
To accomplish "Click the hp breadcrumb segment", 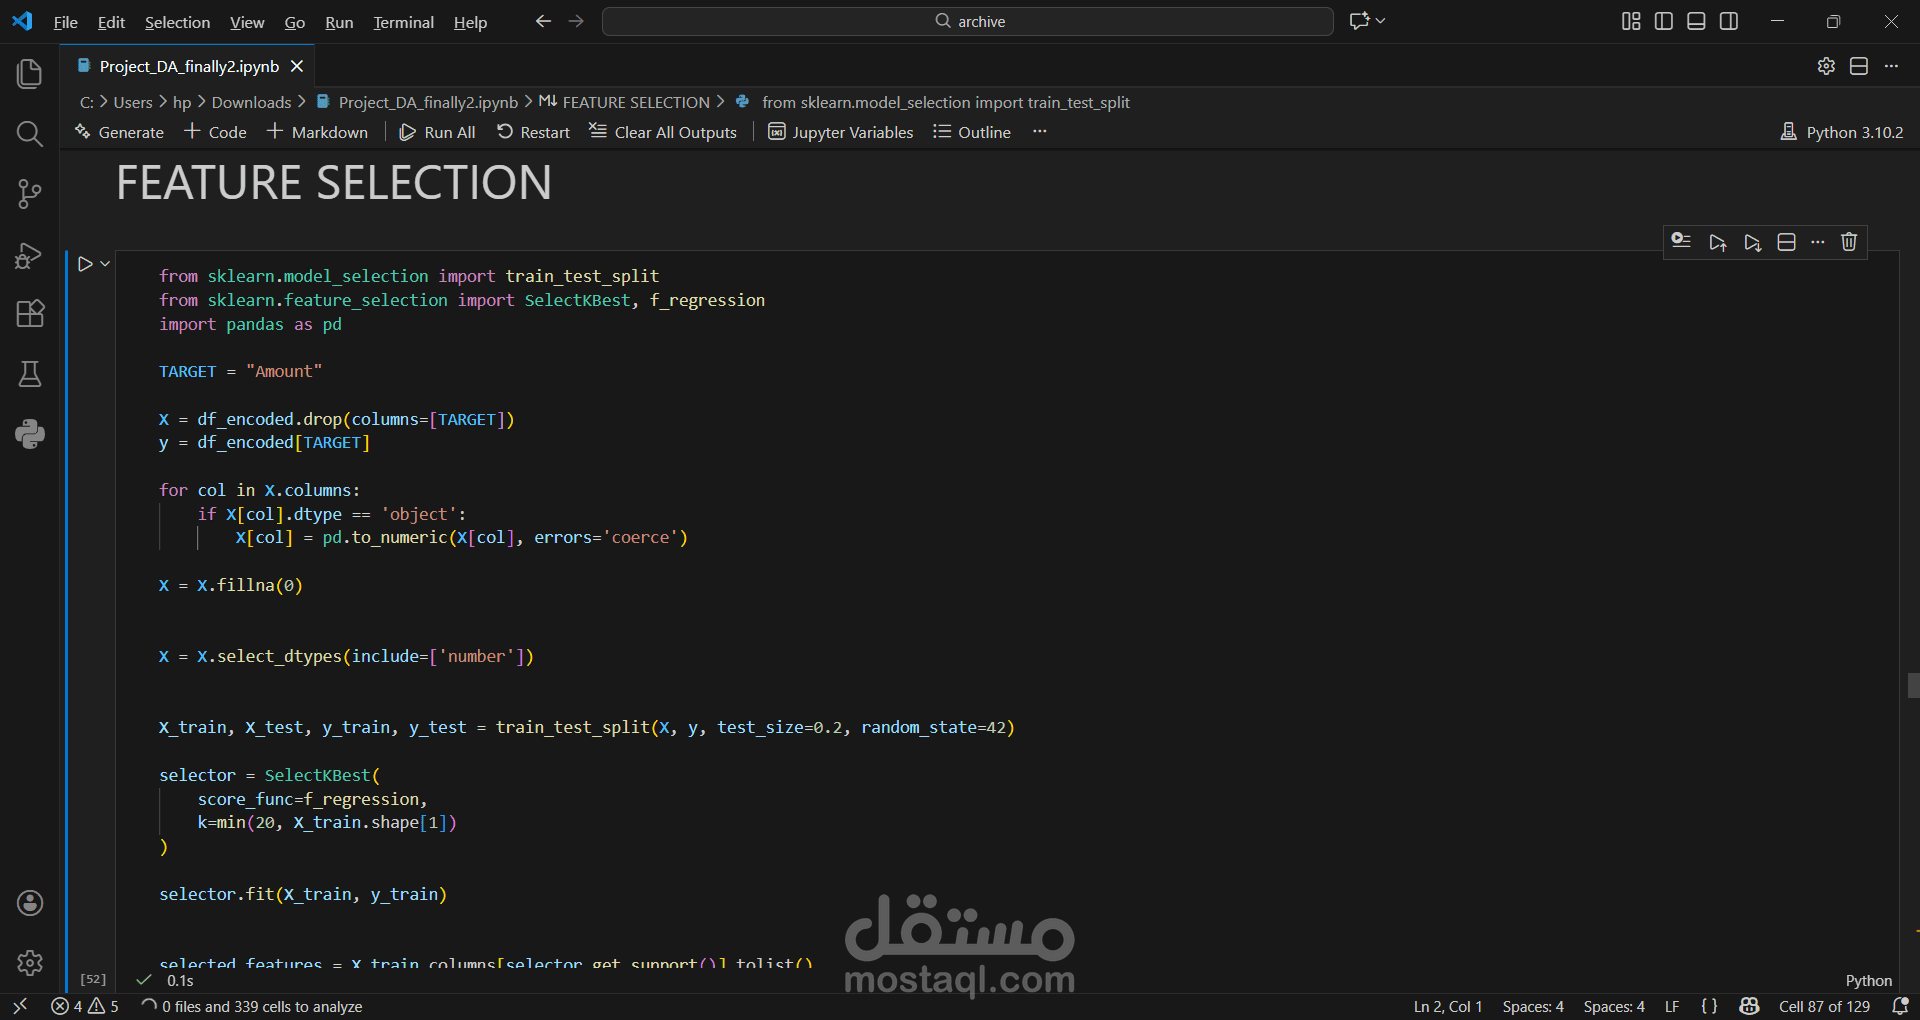I will click(x=182, y=102).
